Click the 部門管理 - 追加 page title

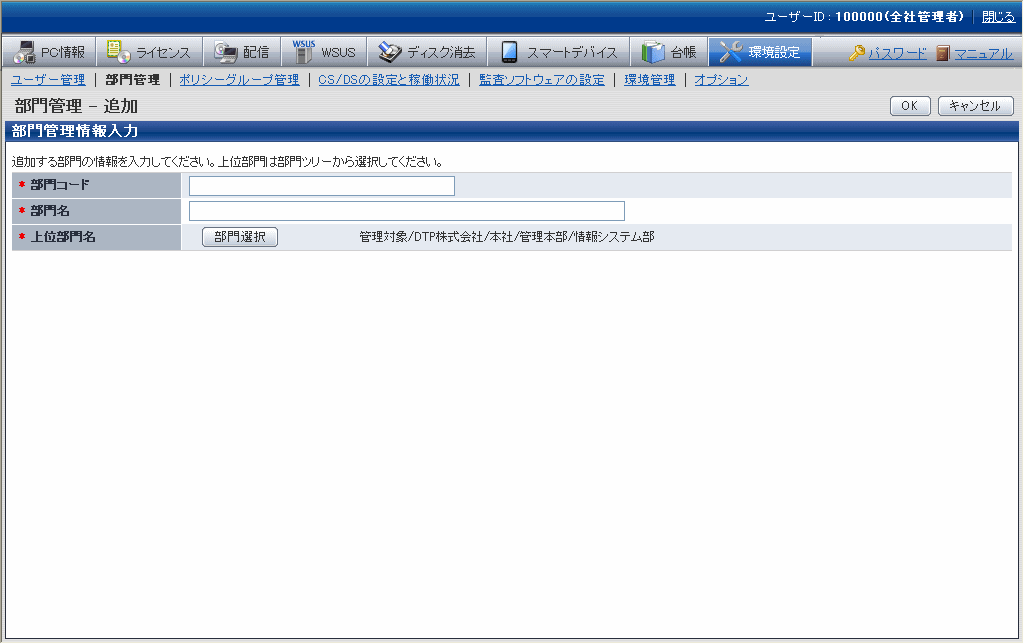[76, 106]
